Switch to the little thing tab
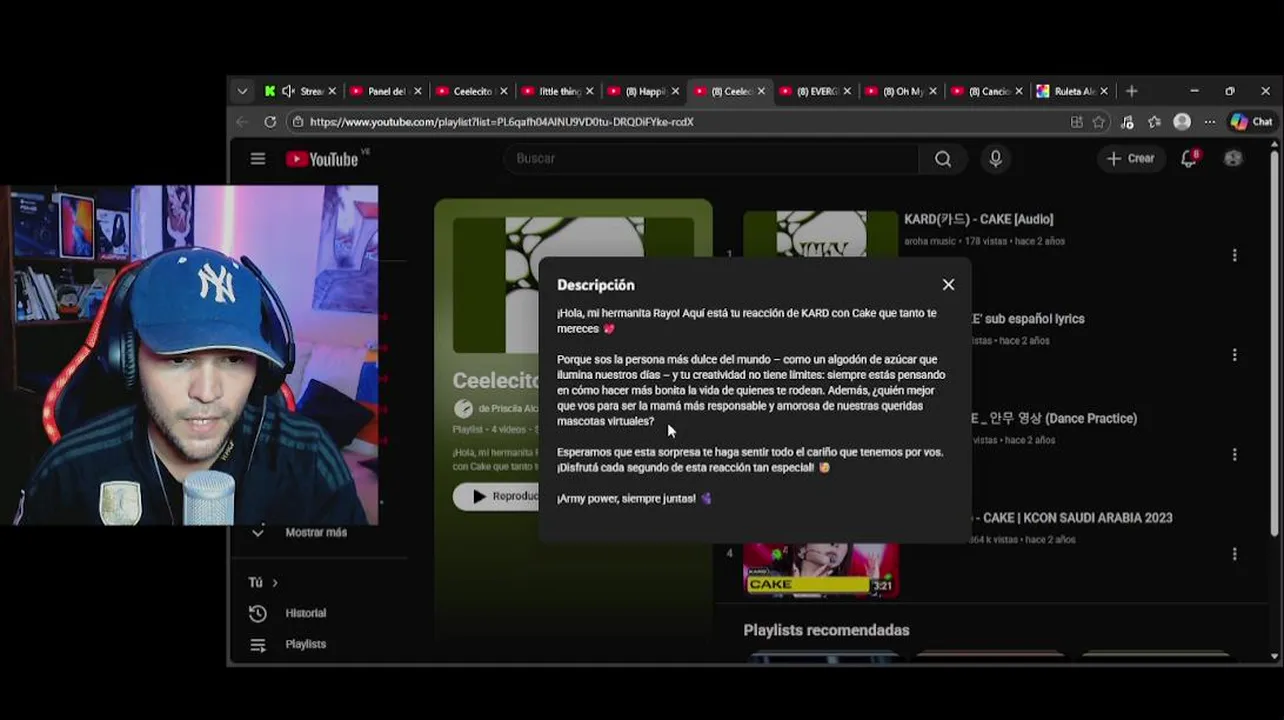The height and width of the screenshot is (720, 1284). [x=558, y=91]
